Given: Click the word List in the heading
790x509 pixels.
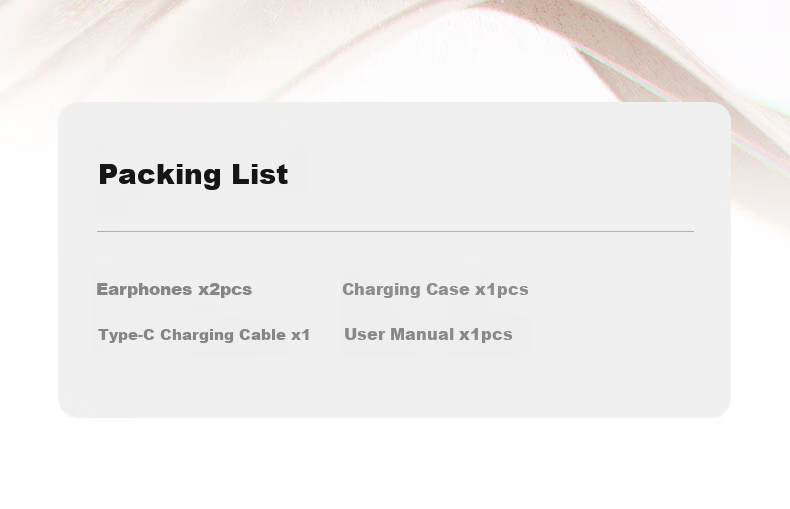Looking at the screenshot, I should coord(259,174).
